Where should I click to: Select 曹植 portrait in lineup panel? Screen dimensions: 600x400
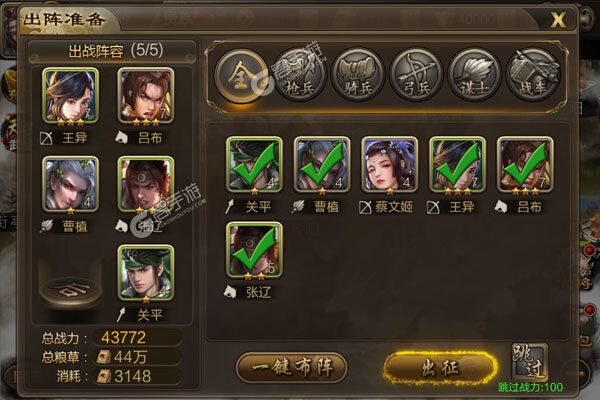click(71, 184)
